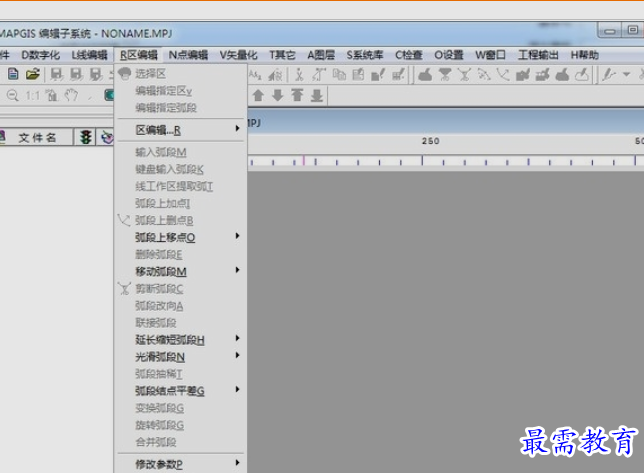Open the A图层 menu

pyautogui.click(x=321, y=55)
